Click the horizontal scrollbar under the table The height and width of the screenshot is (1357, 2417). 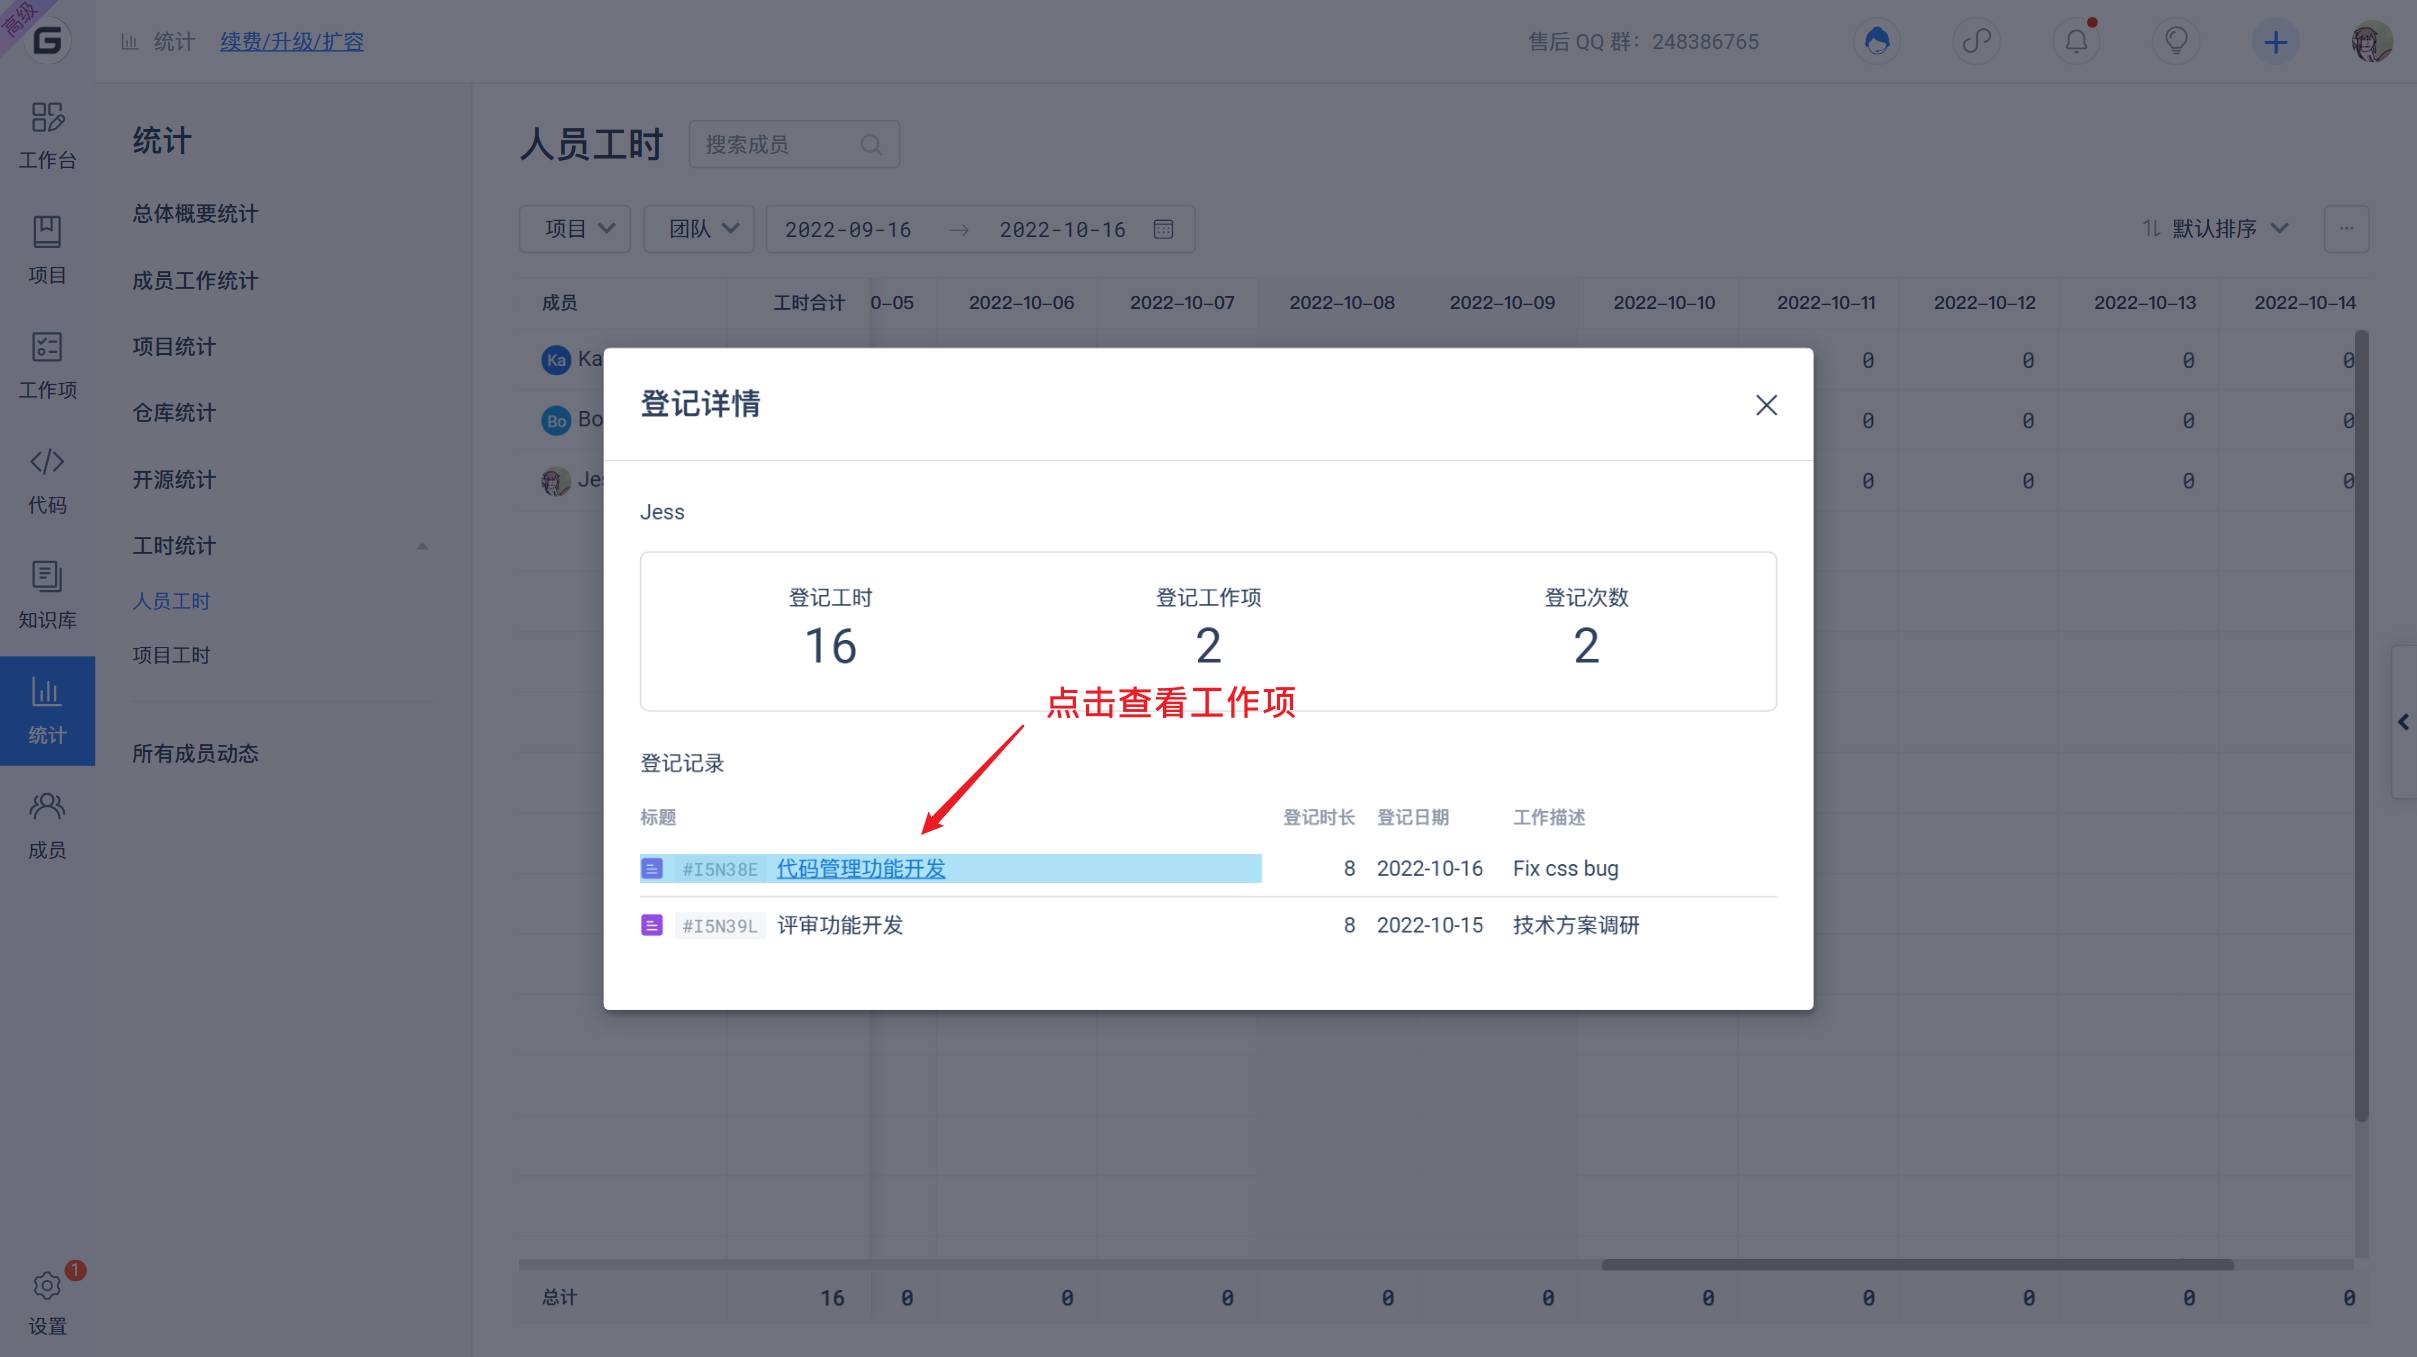click(x=1917, y=1265)
